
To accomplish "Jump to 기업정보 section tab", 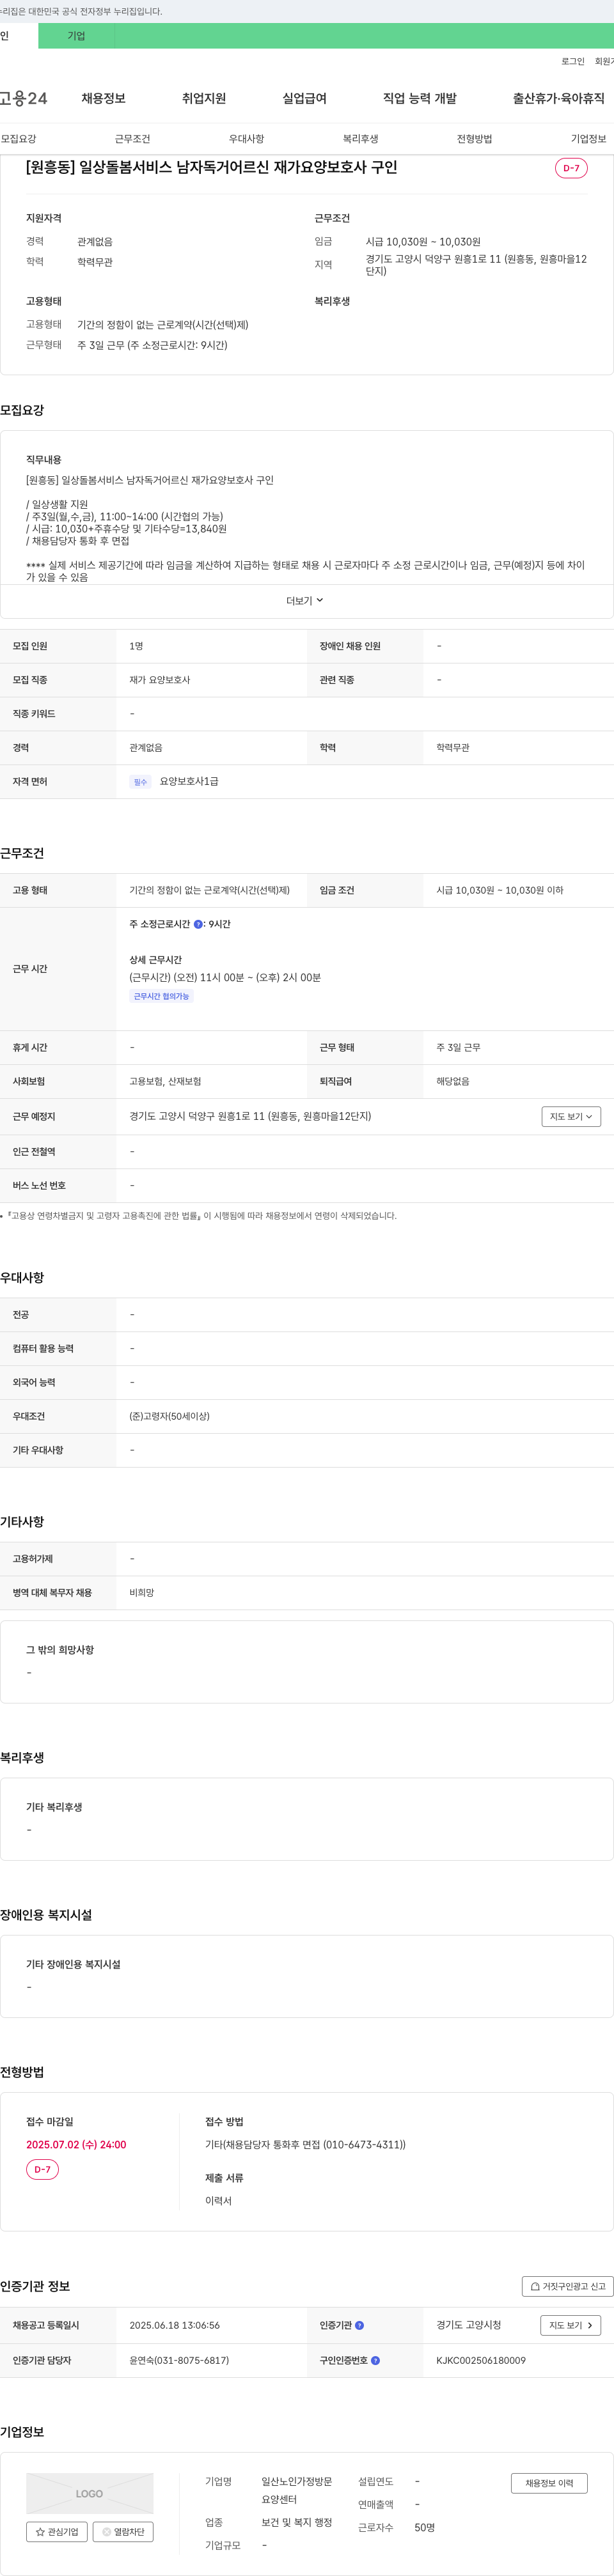I will [x=588, y=139].
